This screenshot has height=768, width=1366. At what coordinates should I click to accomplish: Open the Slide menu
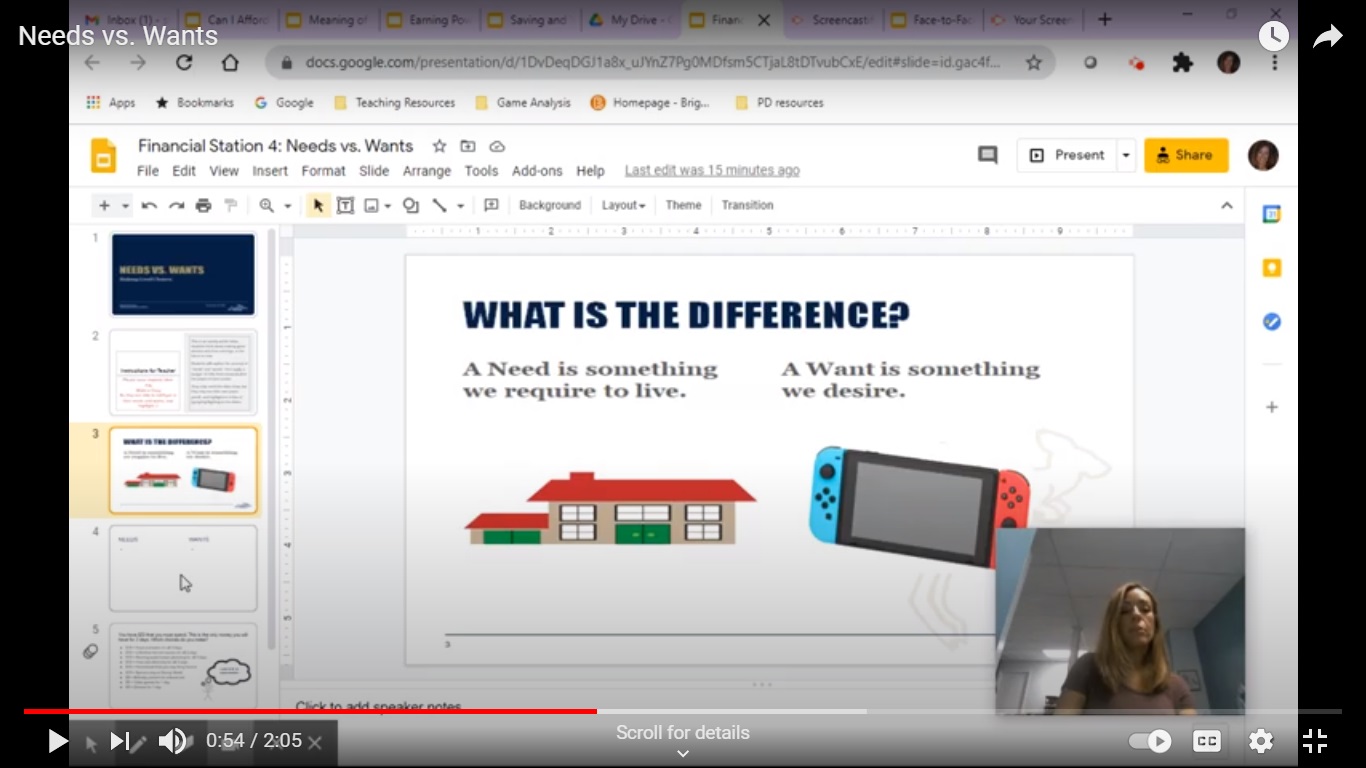[x=374, y=171]
